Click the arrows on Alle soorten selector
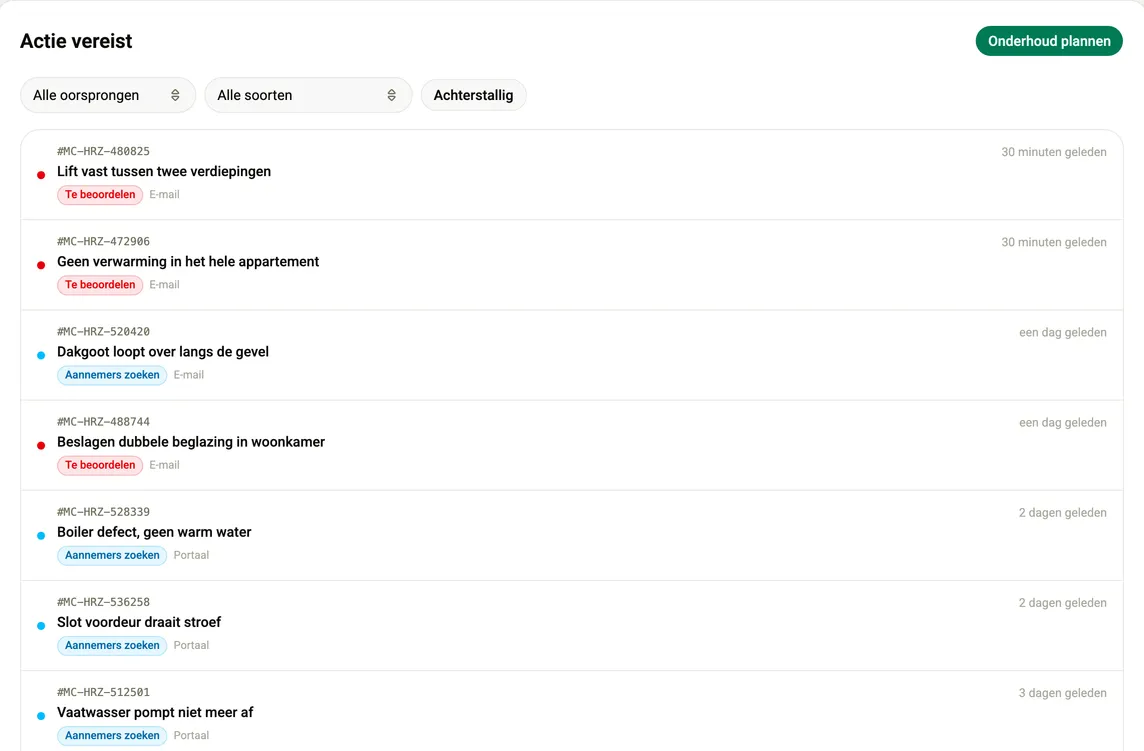This screenshot has height=751, width=1144. [x=392, y=96]
